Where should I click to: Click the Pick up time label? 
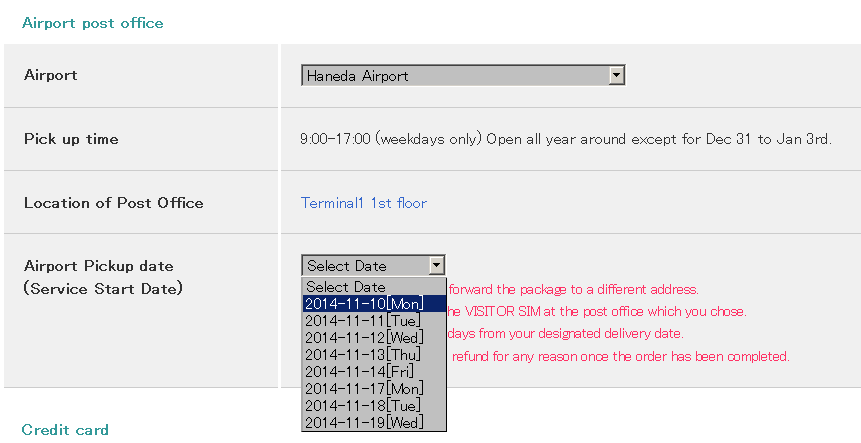[71, 139]
